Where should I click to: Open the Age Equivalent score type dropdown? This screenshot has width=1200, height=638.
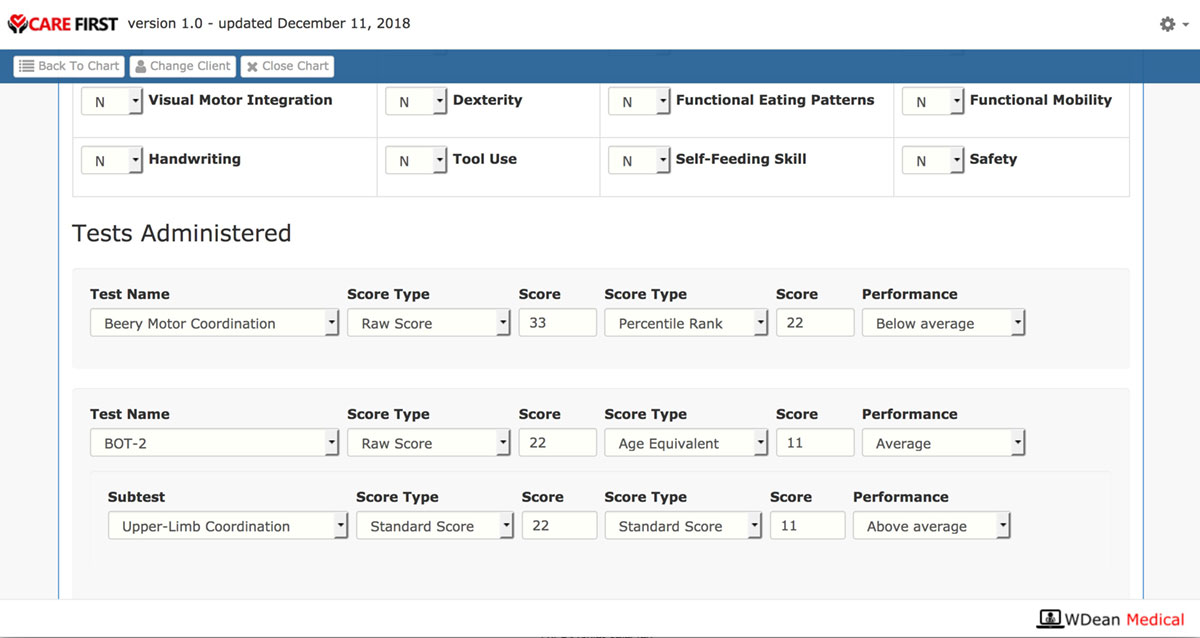point(686,443)
